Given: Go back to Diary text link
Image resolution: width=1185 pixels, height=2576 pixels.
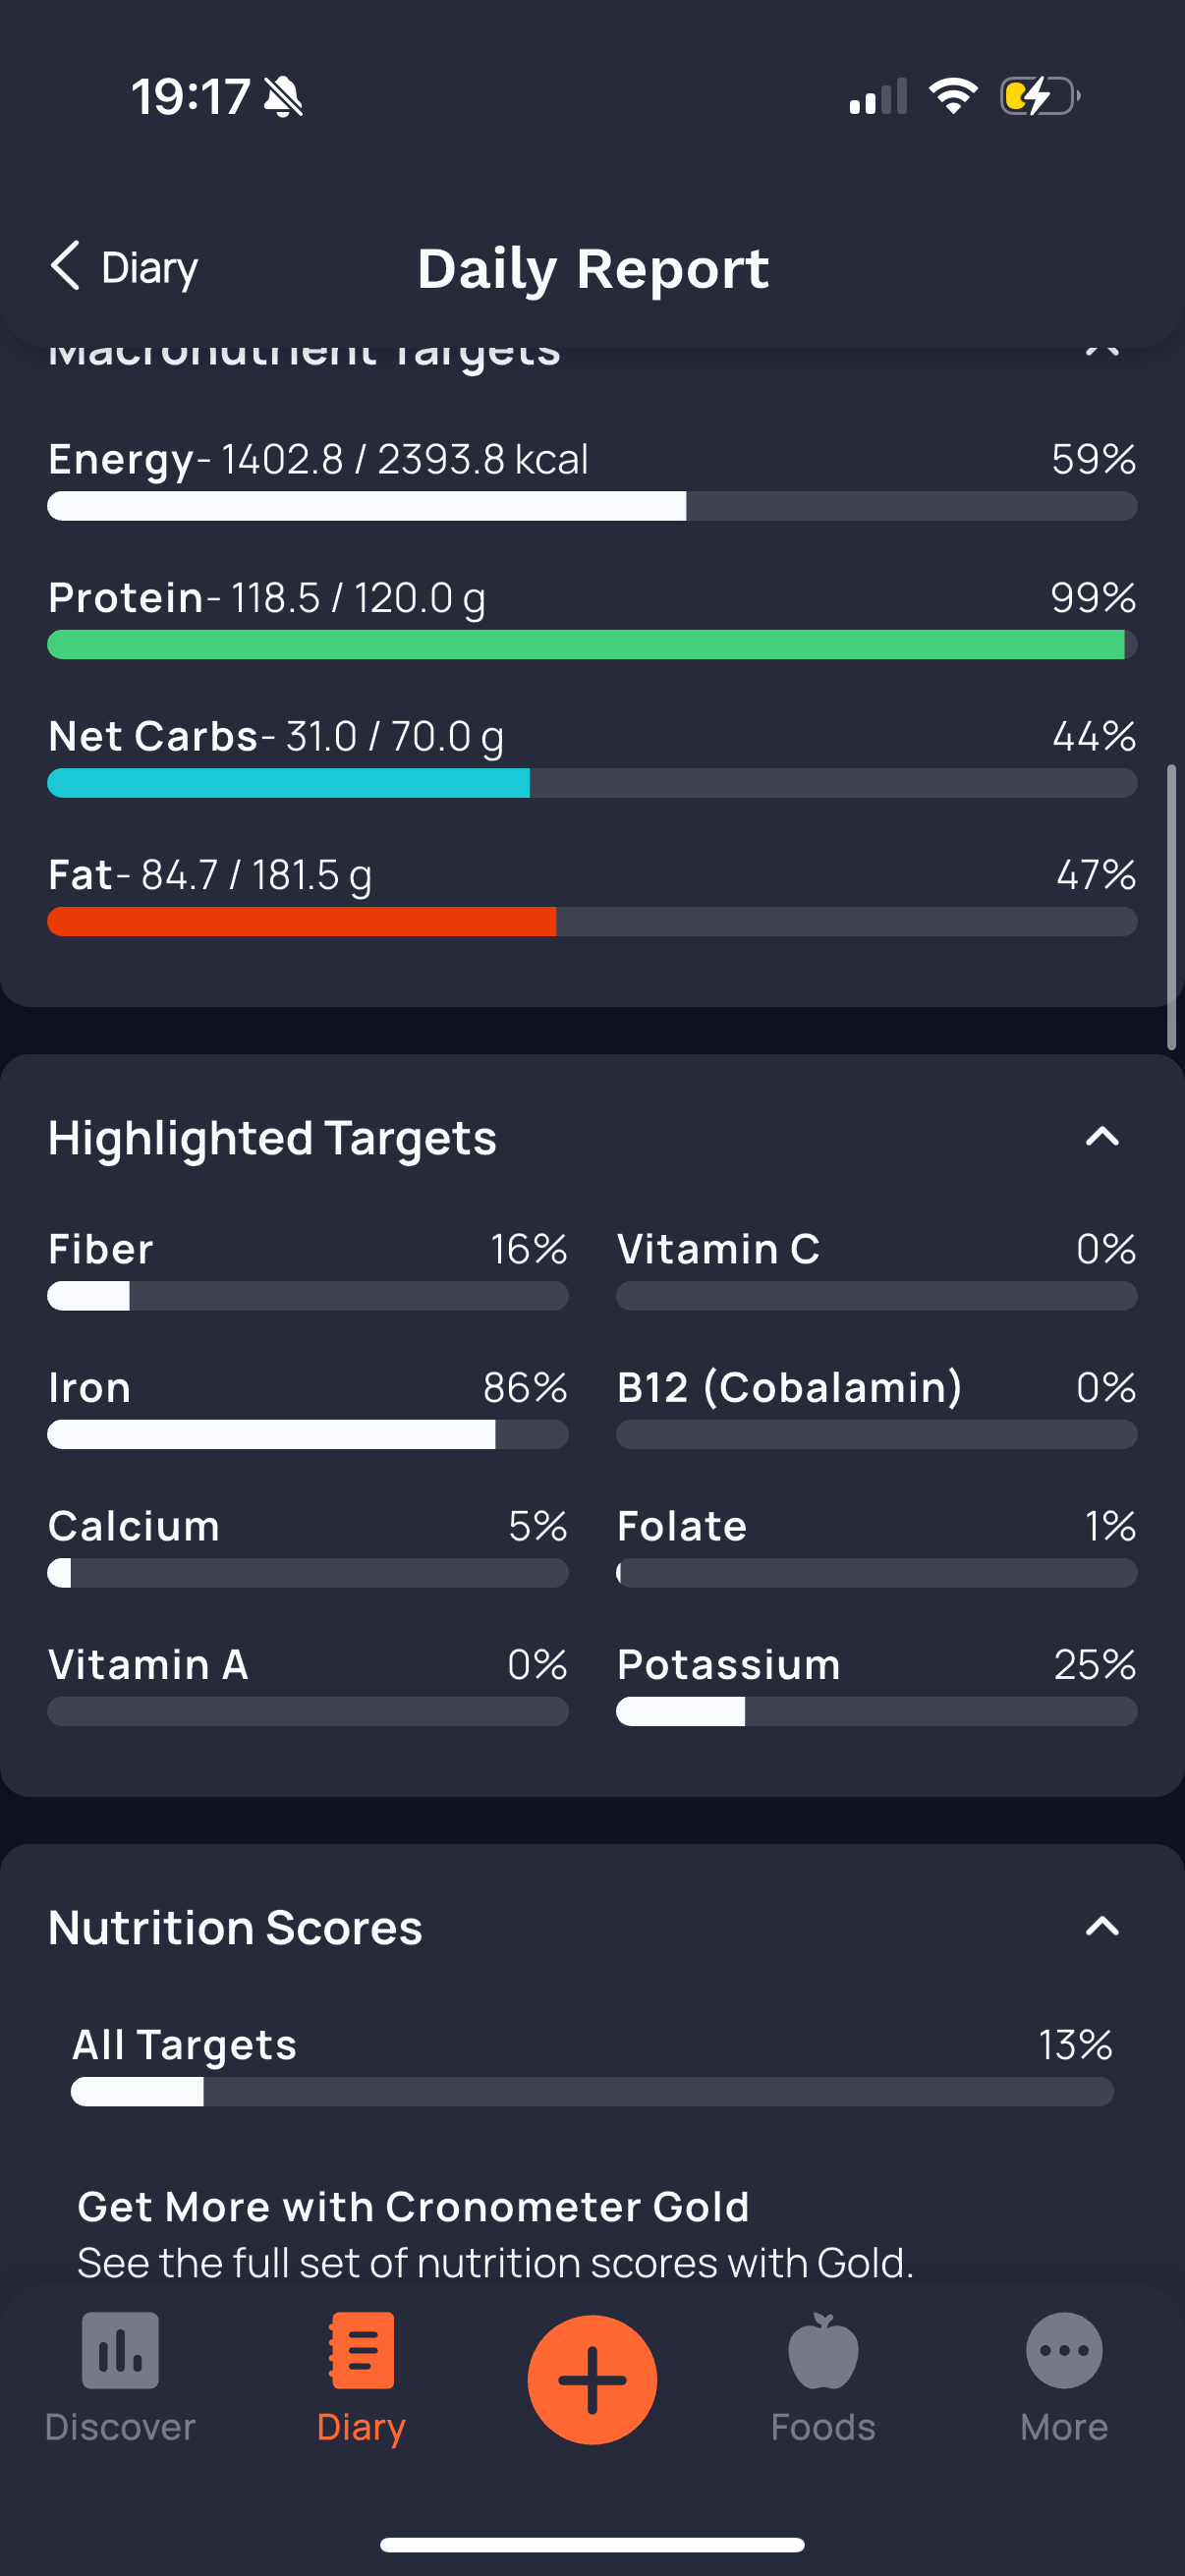Looking at the screenshot, I should 150,268.
